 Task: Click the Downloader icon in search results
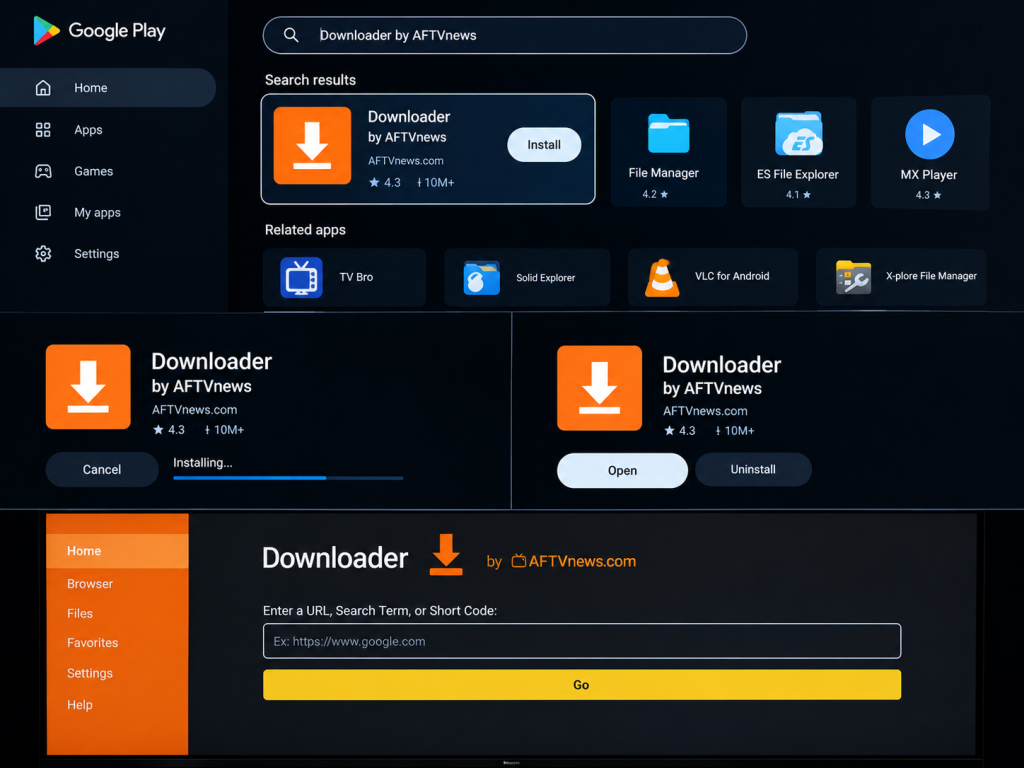point(312,146)
